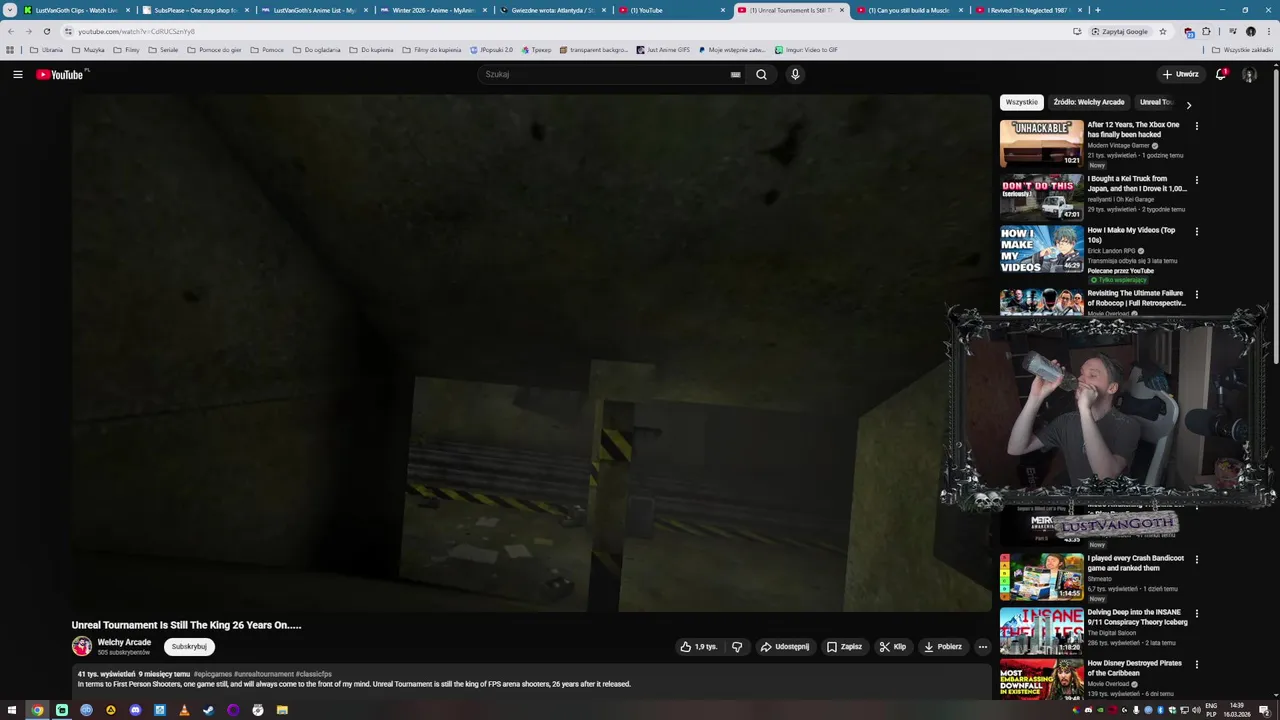Open Discord from the taskbar
Image resolution: width=1280 pixels, height=720 pixels.
[x=136, y=710]
